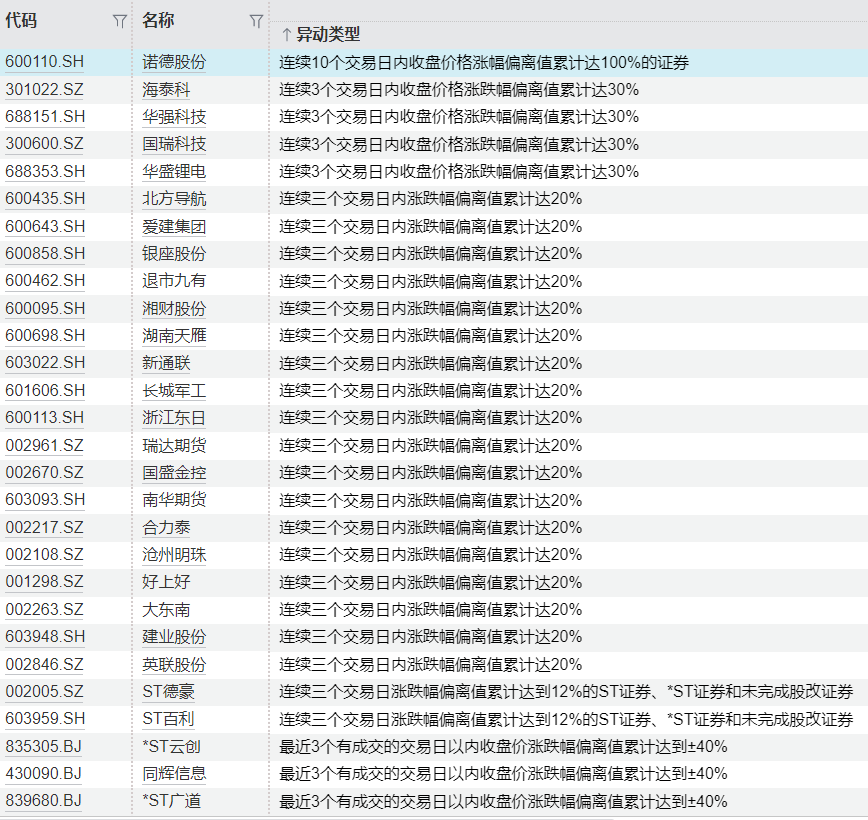
Task: Open the 沧州明珠 stock link
Action: coord(174,554)
